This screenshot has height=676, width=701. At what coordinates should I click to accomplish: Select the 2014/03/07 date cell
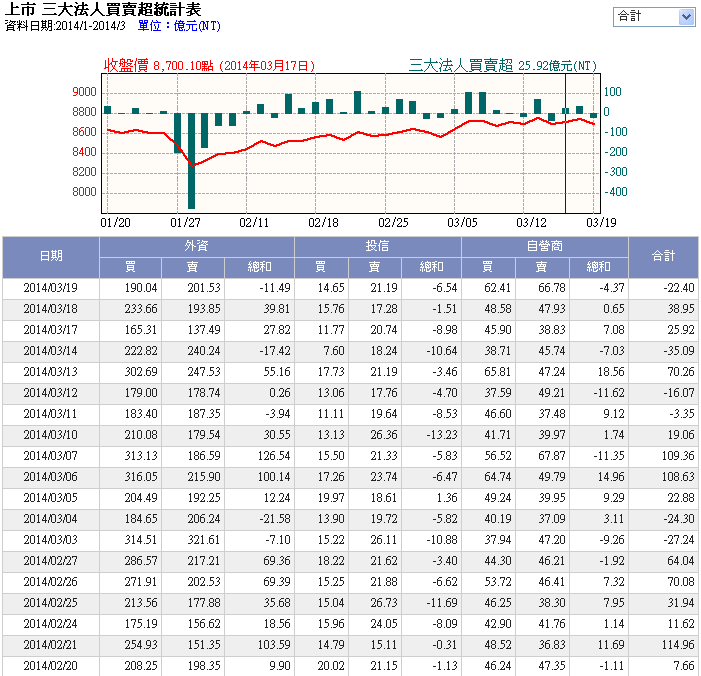(x=51, y=456)
